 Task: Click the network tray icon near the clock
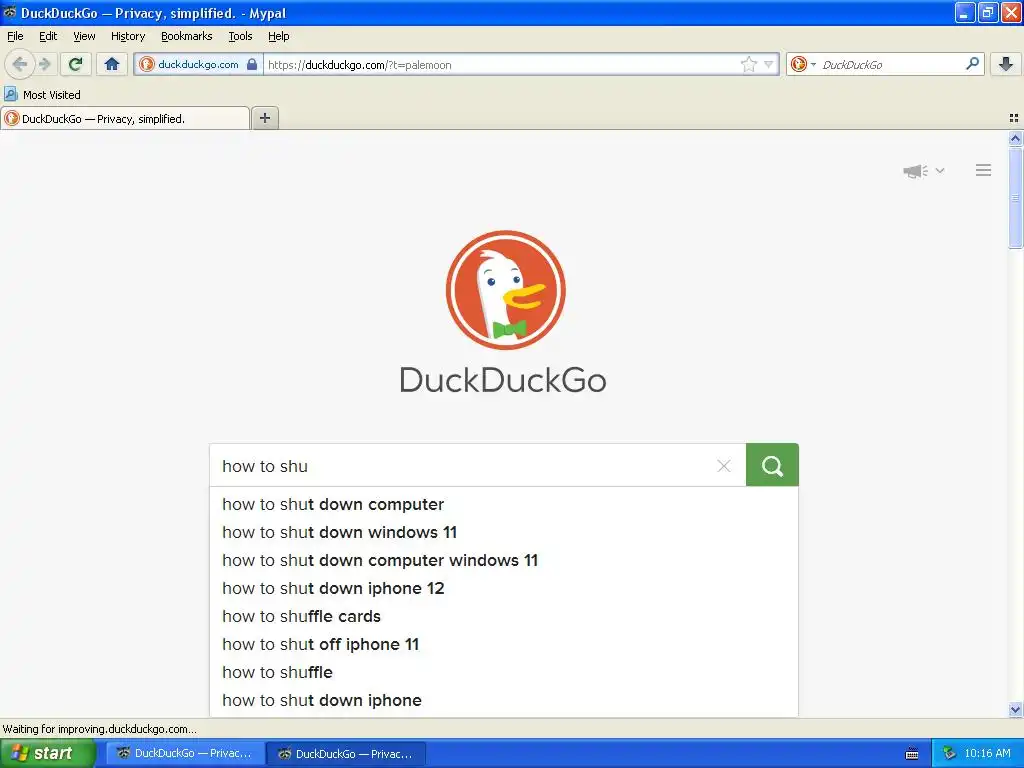tap(949, 754)
